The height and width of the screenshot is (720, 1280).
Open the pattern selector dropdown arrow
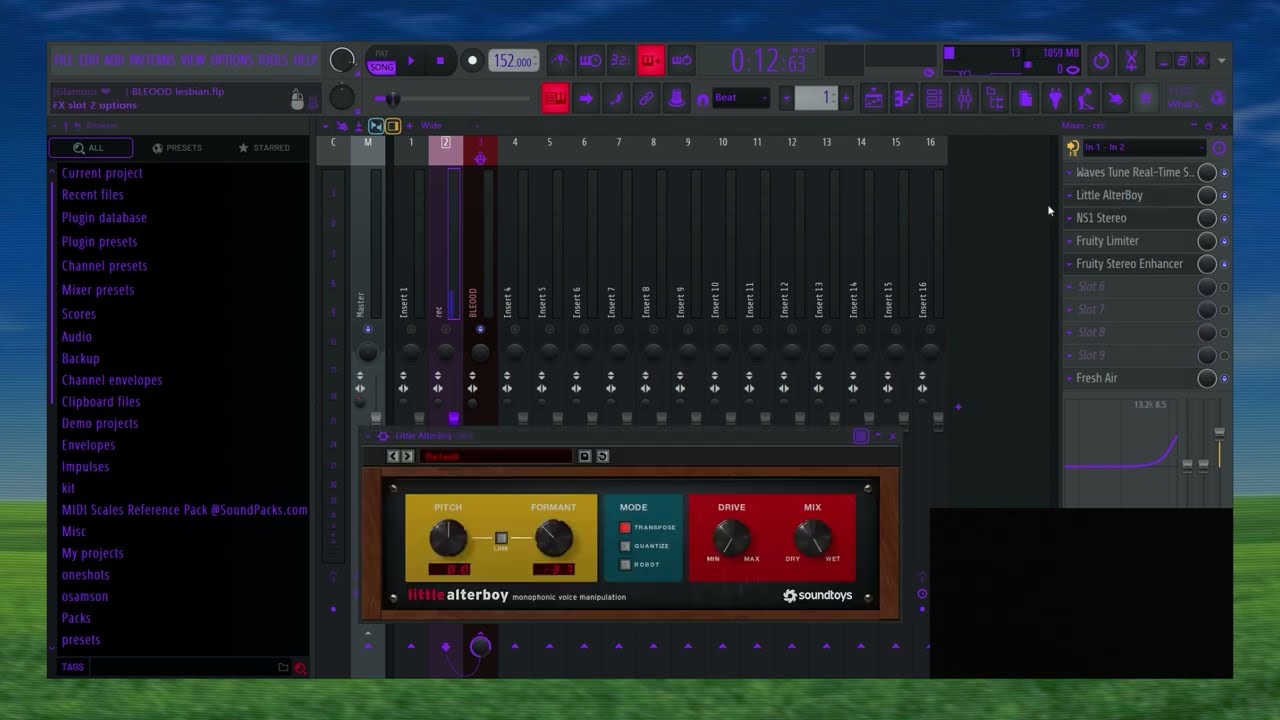pyautogui.click(x=788, y=98)
